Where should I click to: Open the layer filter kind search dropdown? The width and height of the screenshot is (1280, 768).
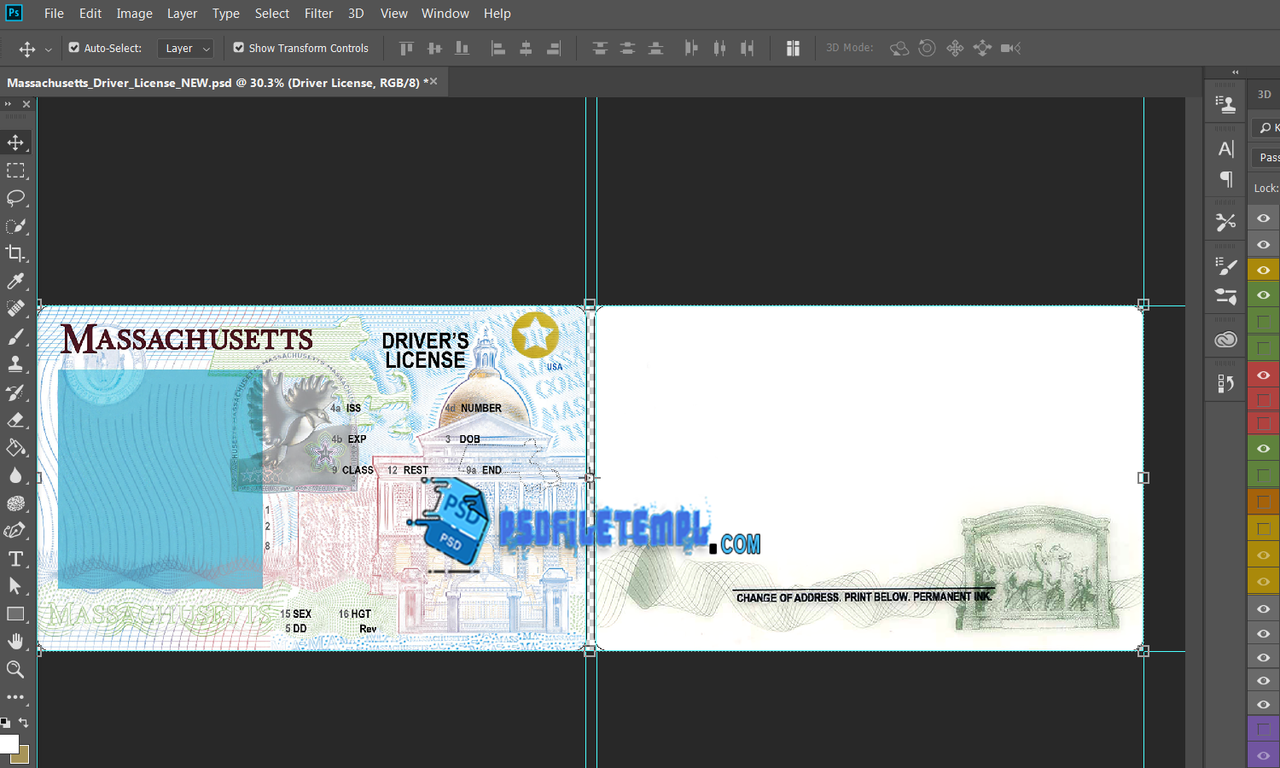1266,128
